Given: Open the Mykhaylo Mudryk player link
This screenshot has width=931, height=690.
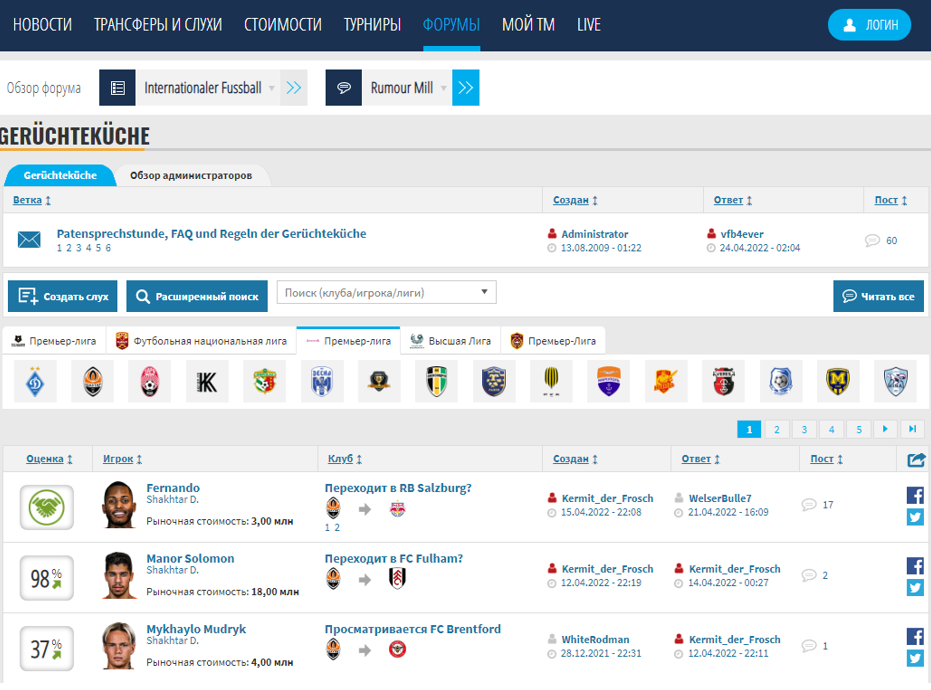Looking at the screenshot, I should [x=196, y=629].
